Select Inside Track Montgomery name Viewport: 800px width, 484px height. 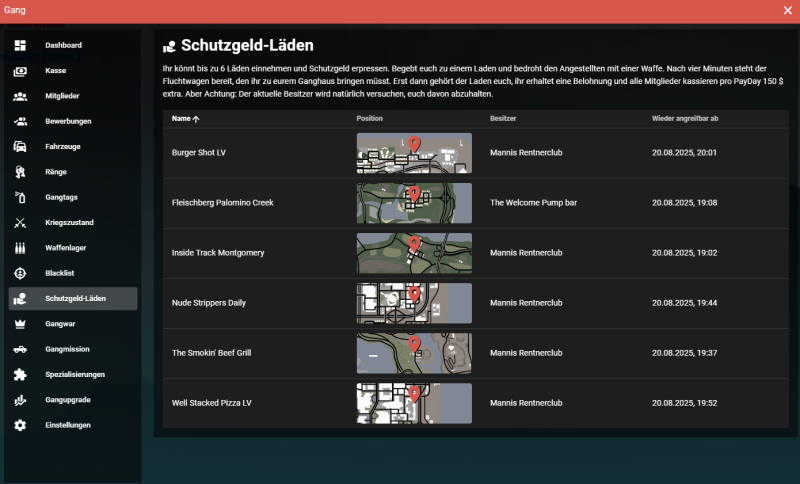point(218,252)
